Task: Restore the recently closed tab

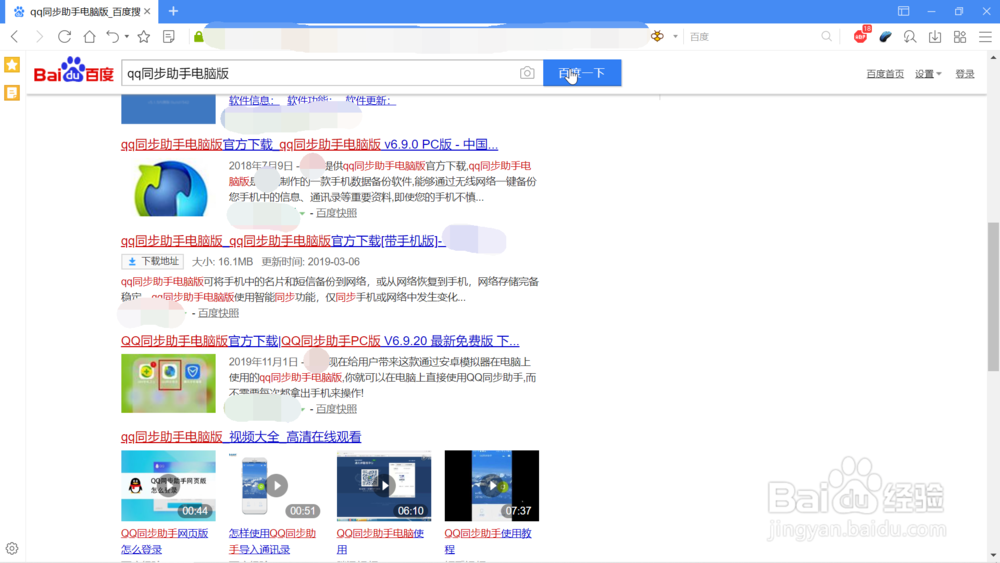Action: pos(112,36)
